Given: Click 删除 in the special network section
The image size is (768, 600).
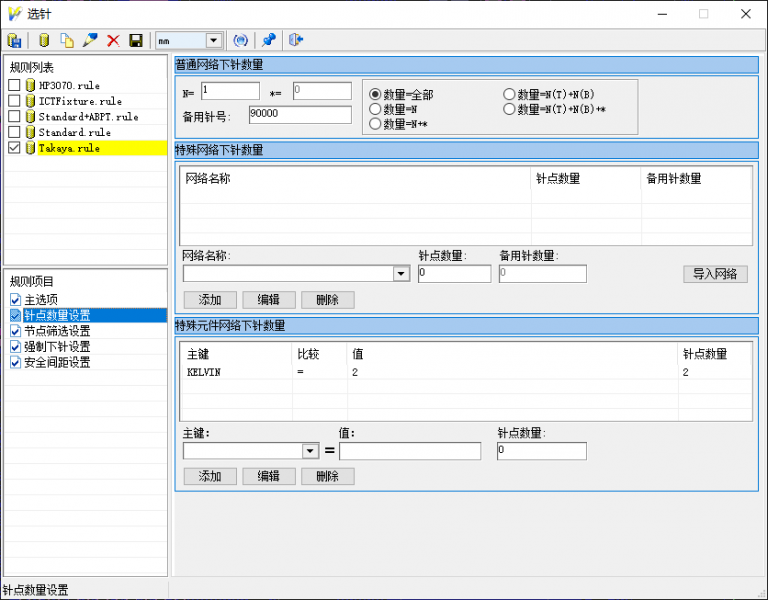Looking at the screenshot, I should tap(328, 300).
